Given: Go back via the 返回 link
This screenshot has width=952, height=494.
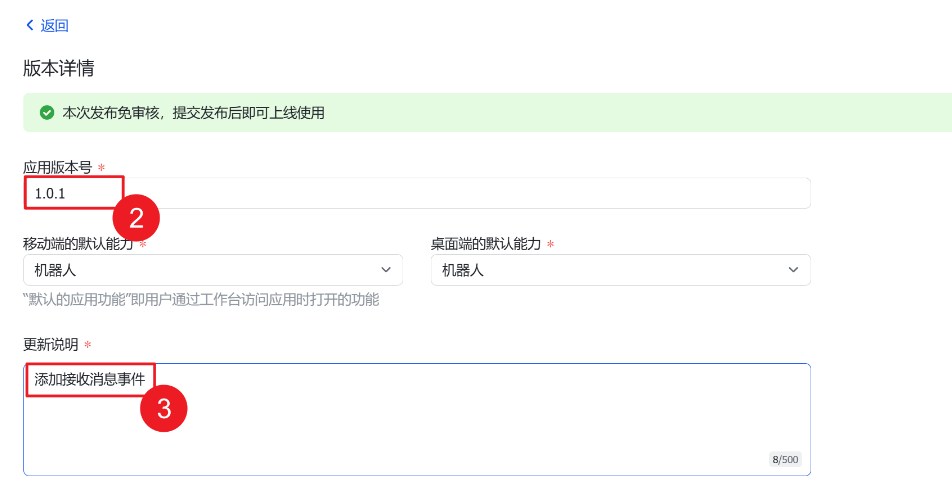Looking at the screenshot, I should 54,25.
